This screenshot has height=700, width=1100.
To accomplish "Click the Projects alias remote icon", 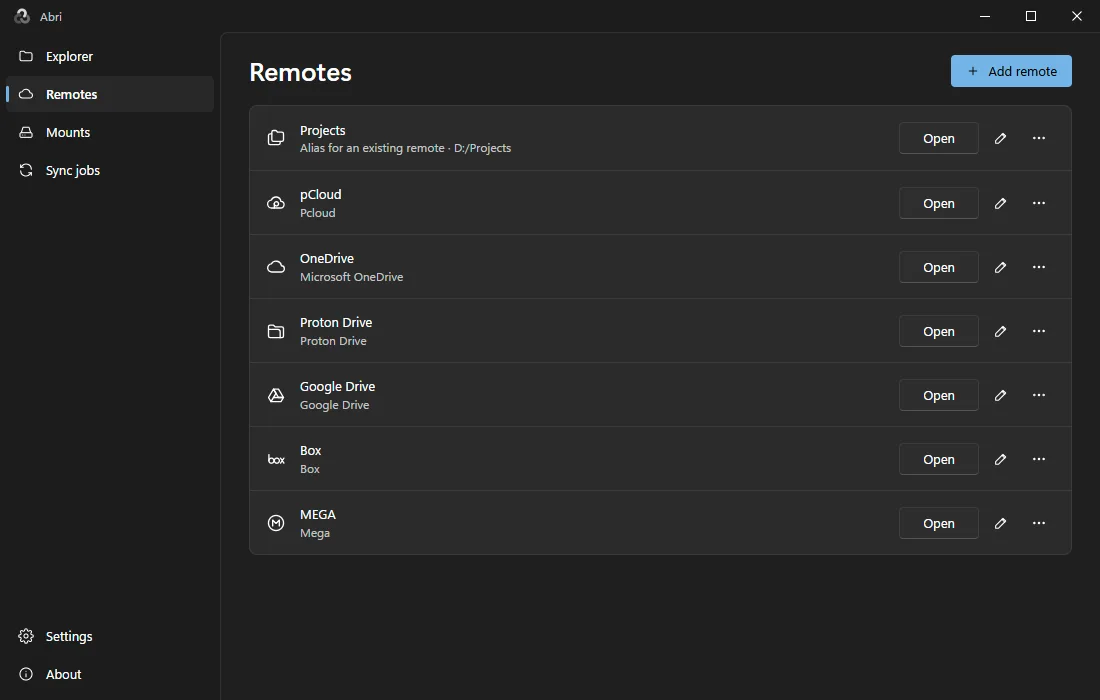I will (276, 138).
